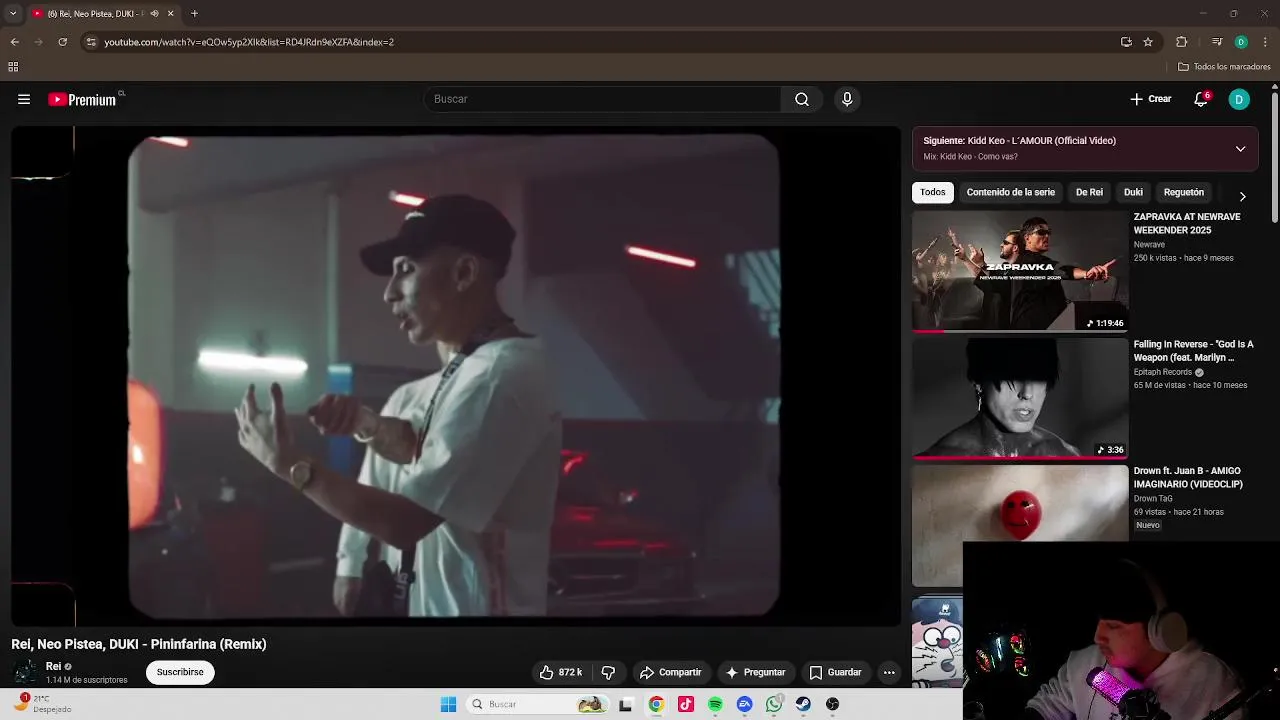Open Todos los marcadores folder
This screenshot has width=1280, height=720.
click(1224, 67)
